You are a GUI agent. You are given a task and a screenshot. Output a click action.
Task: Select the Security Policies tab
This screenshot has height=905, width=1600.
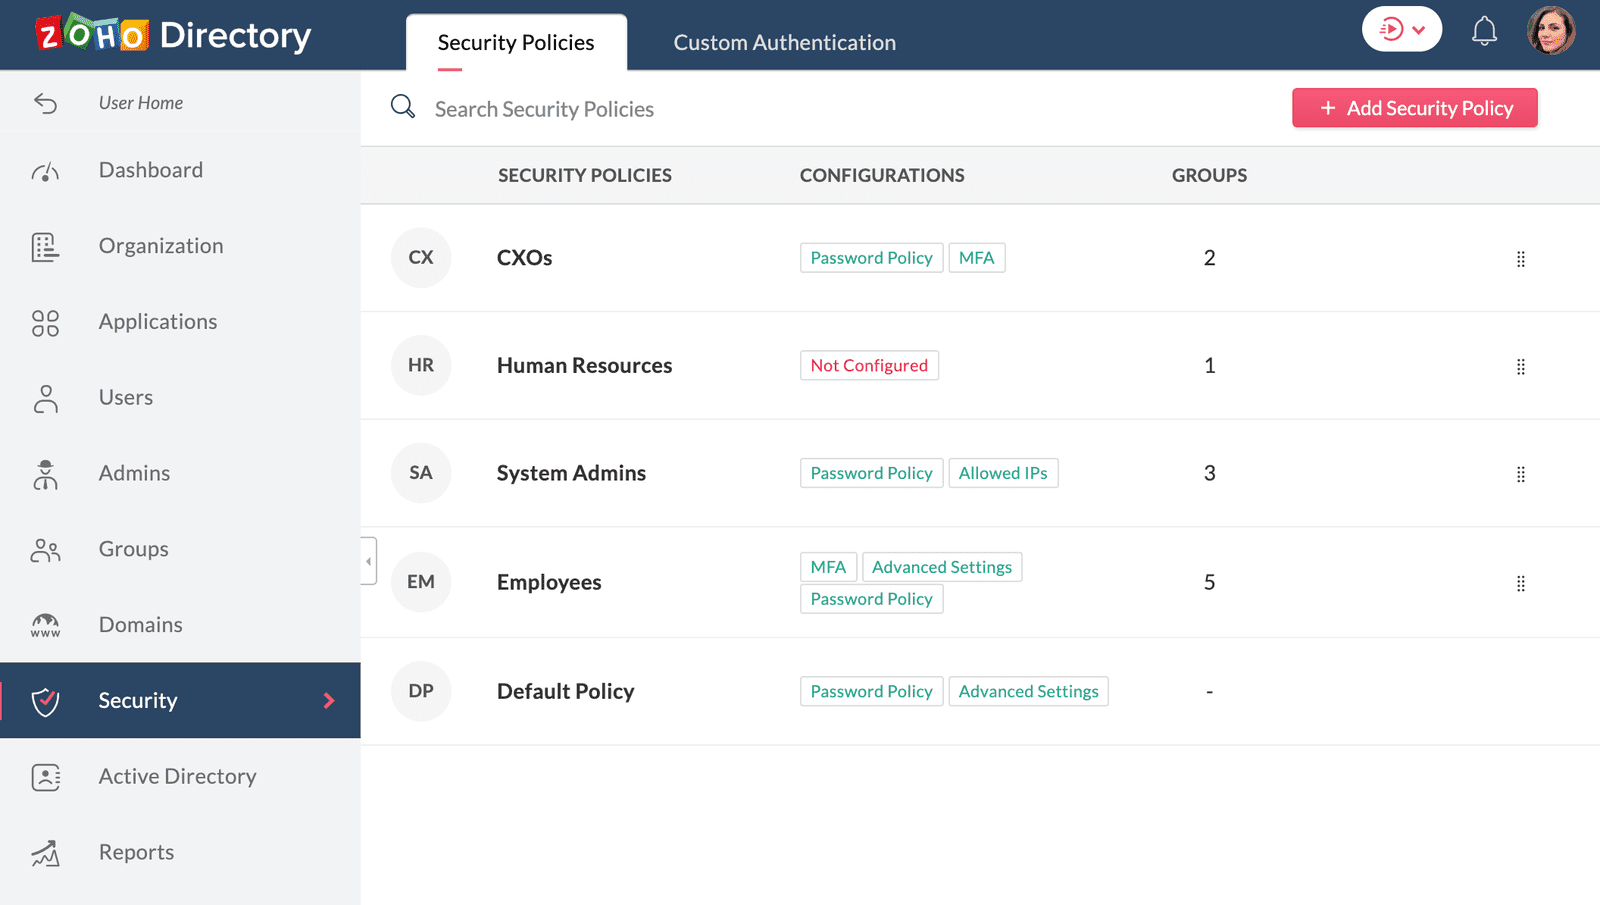click(516, 43)
